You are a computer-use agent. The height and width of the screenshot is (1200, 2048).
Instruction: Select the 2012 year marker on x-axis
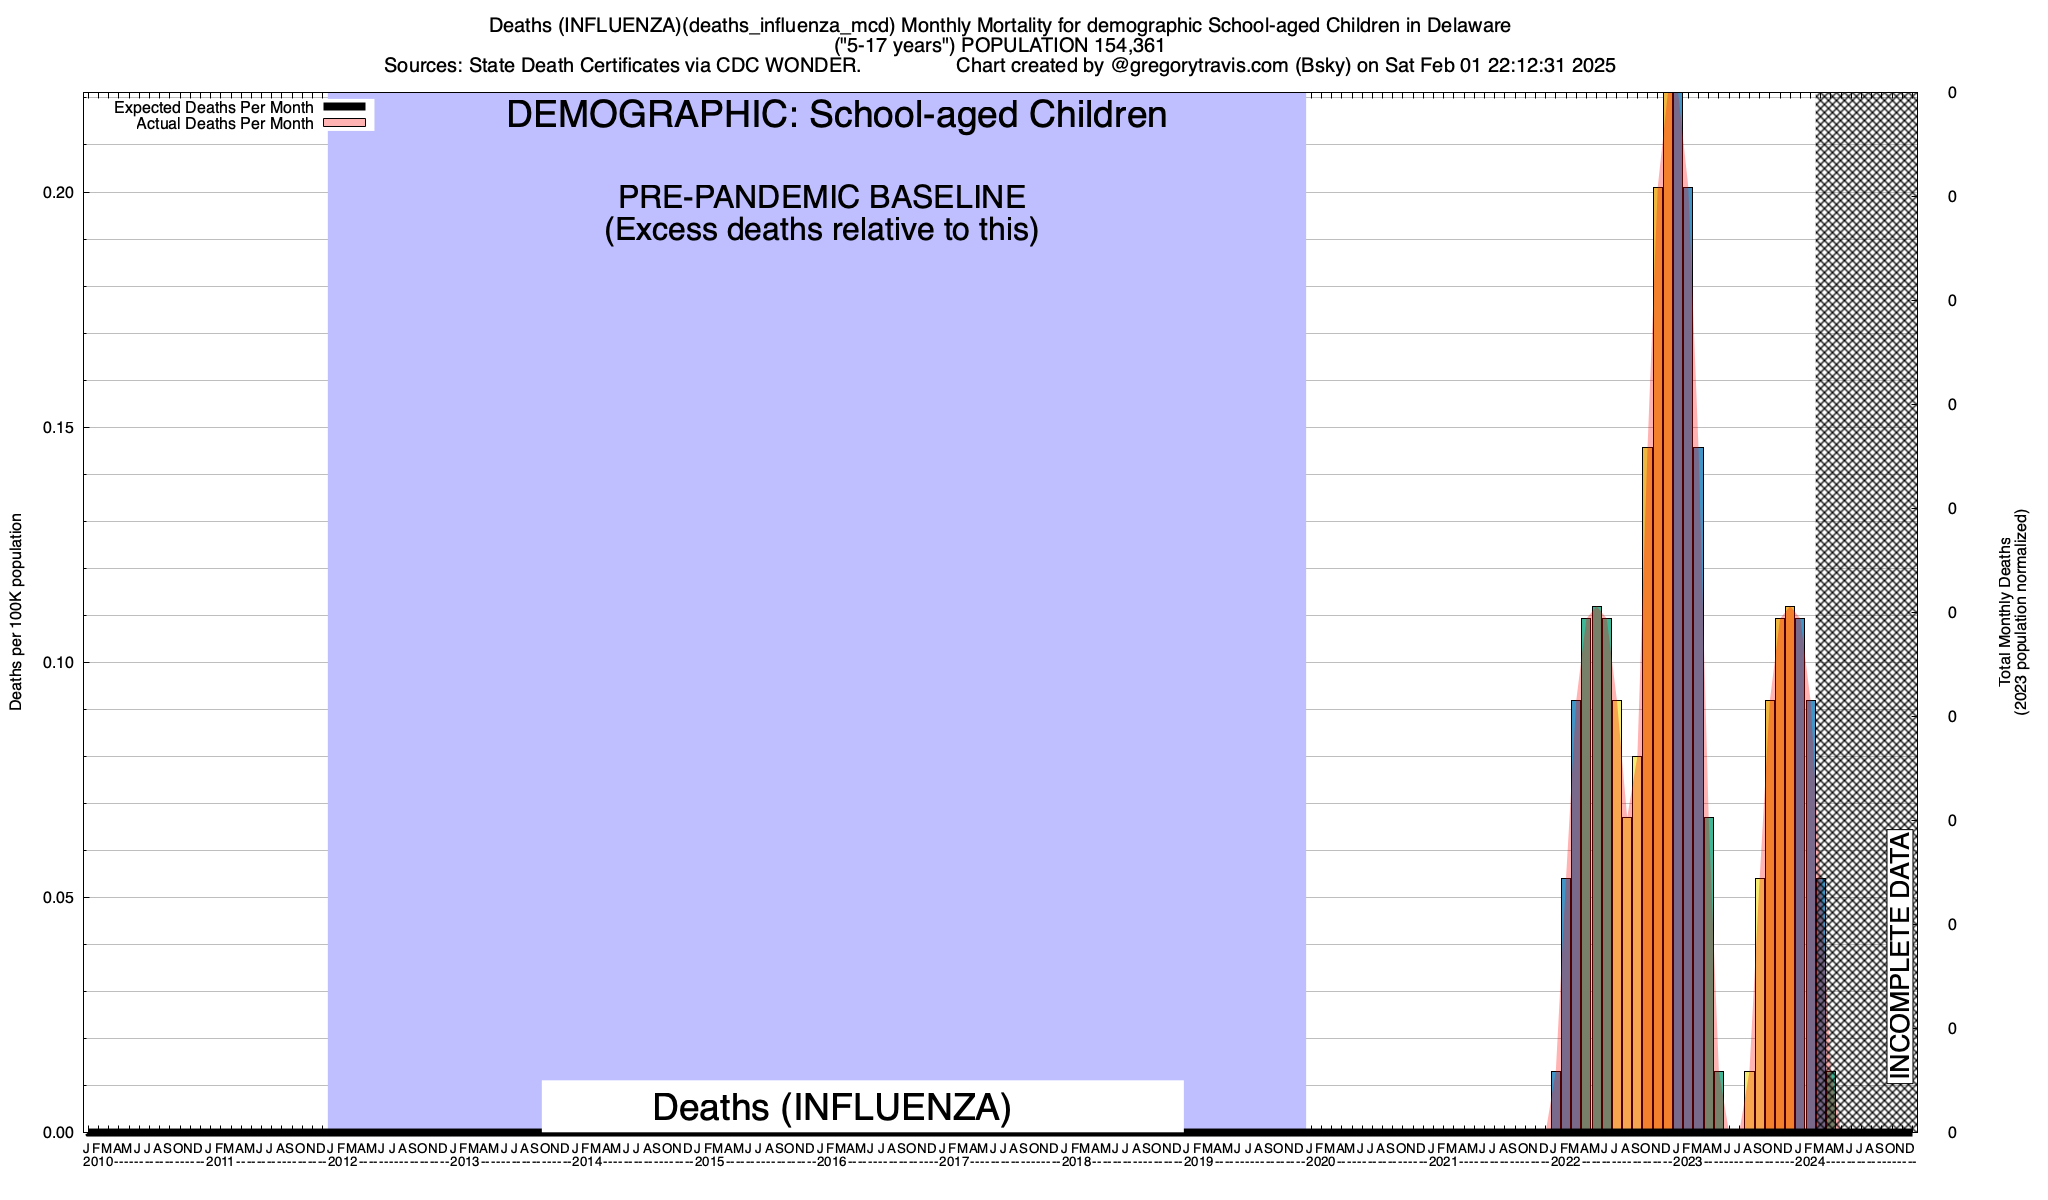[342, 1162]
